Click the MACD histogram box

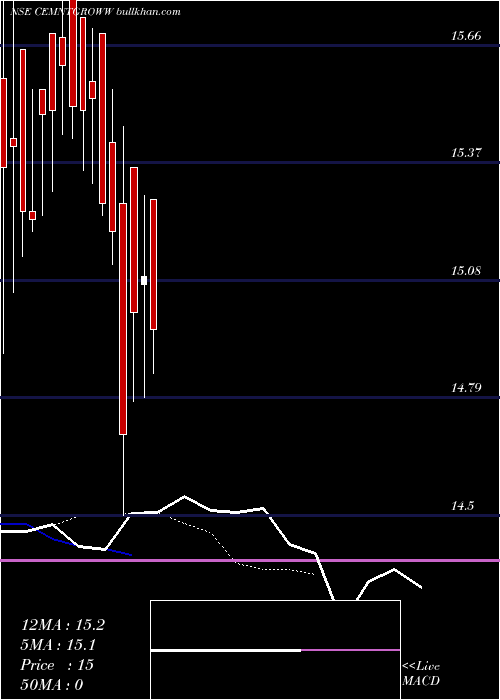coord(275,650)
